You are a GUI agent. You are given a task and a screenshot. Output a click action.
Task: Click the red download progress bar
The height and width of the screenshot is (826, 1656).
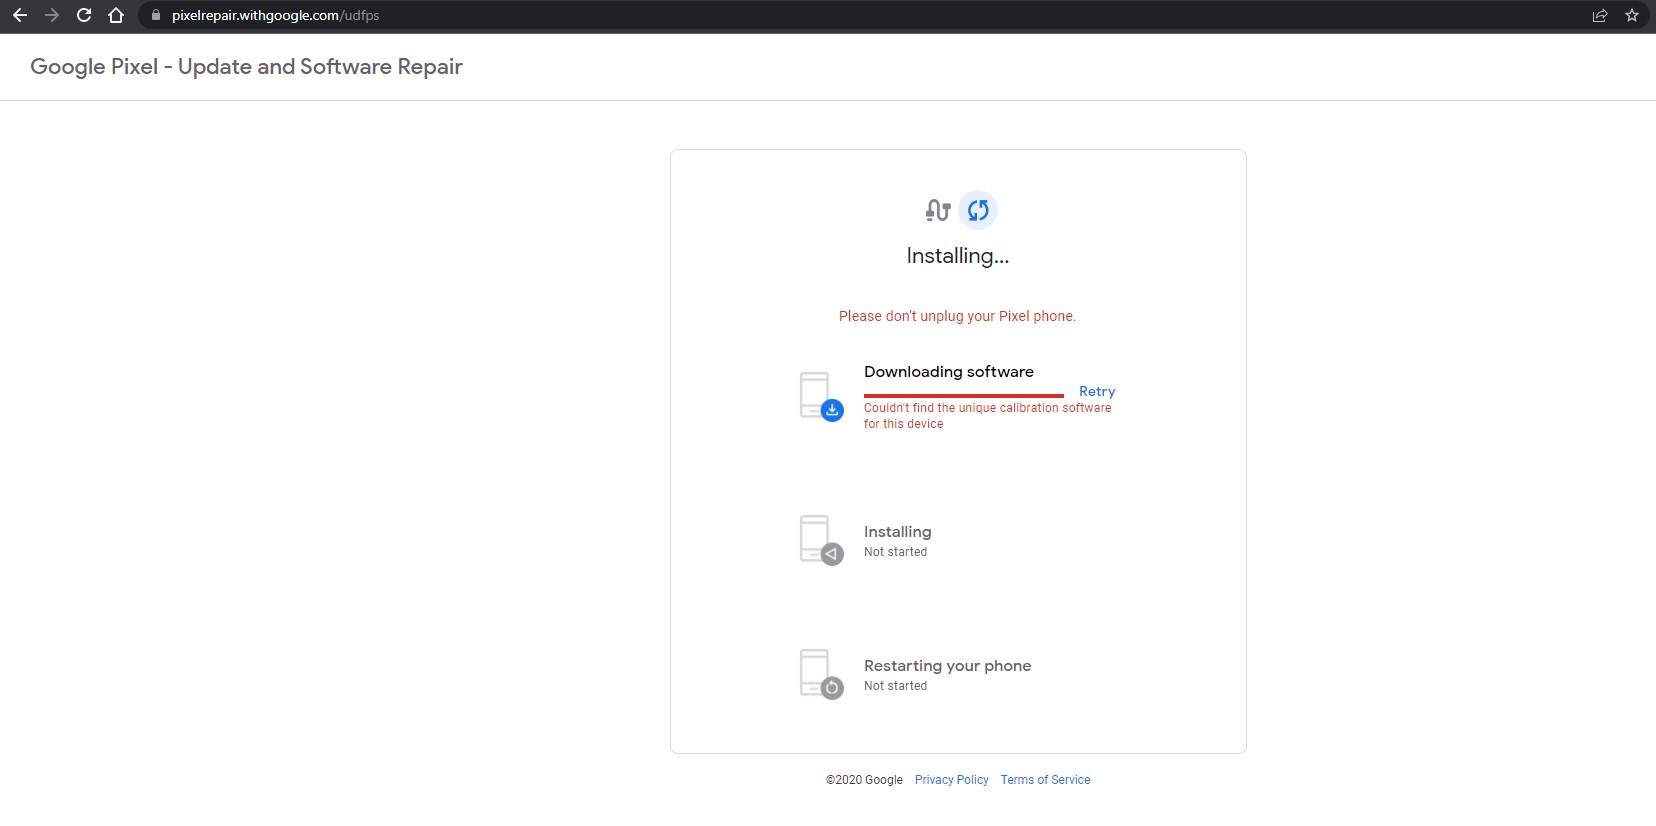click(x=963, y=396)
